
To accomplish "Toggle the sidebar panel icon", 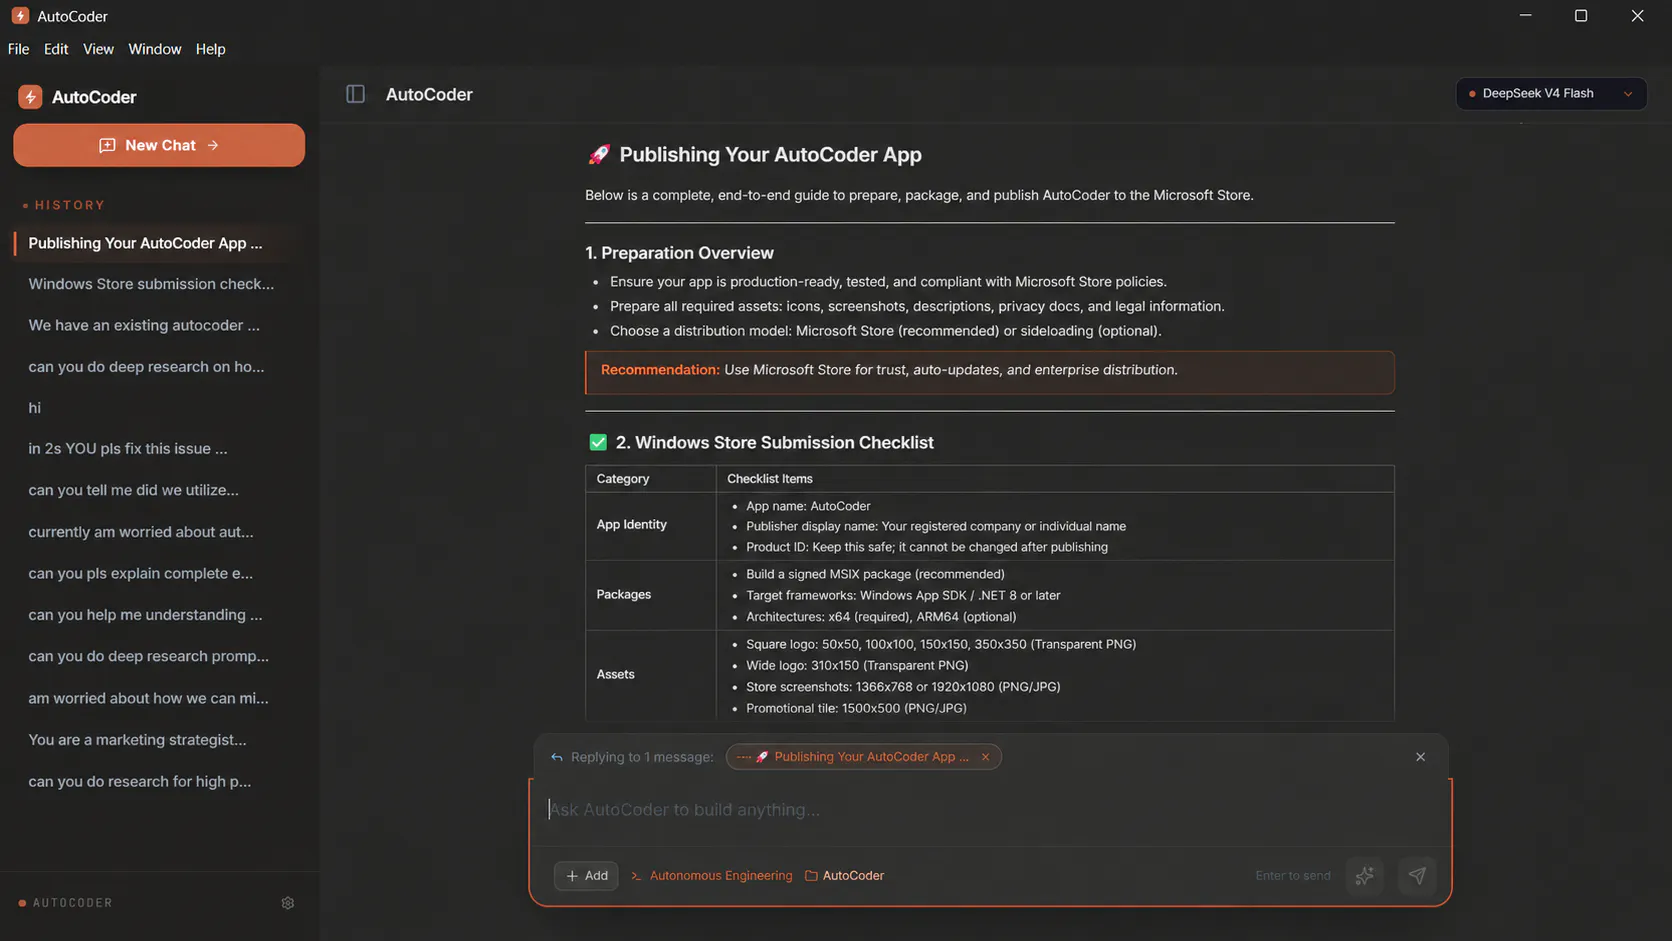I will pyautogui.click(x=355, y=94).
